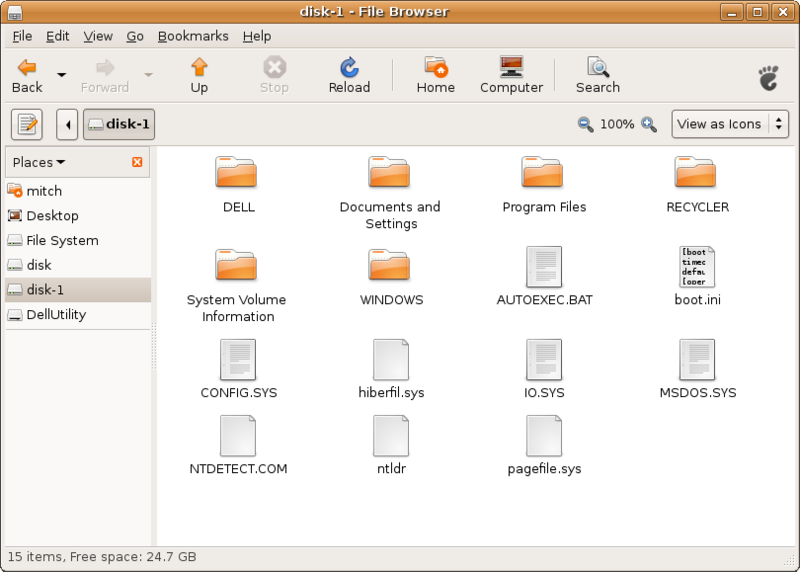Select the AUTOEXEC.BAT file icon

point(544,267)
